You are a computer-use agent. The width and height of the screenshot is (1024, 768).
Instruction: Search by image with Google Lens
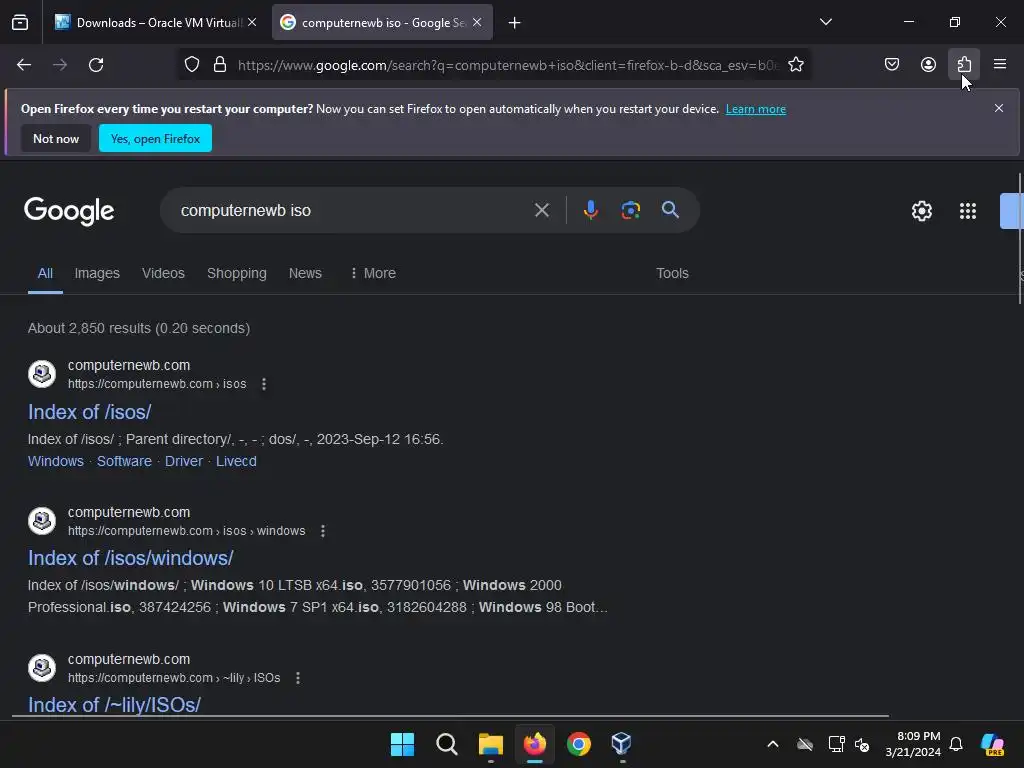tap(630, 210)
